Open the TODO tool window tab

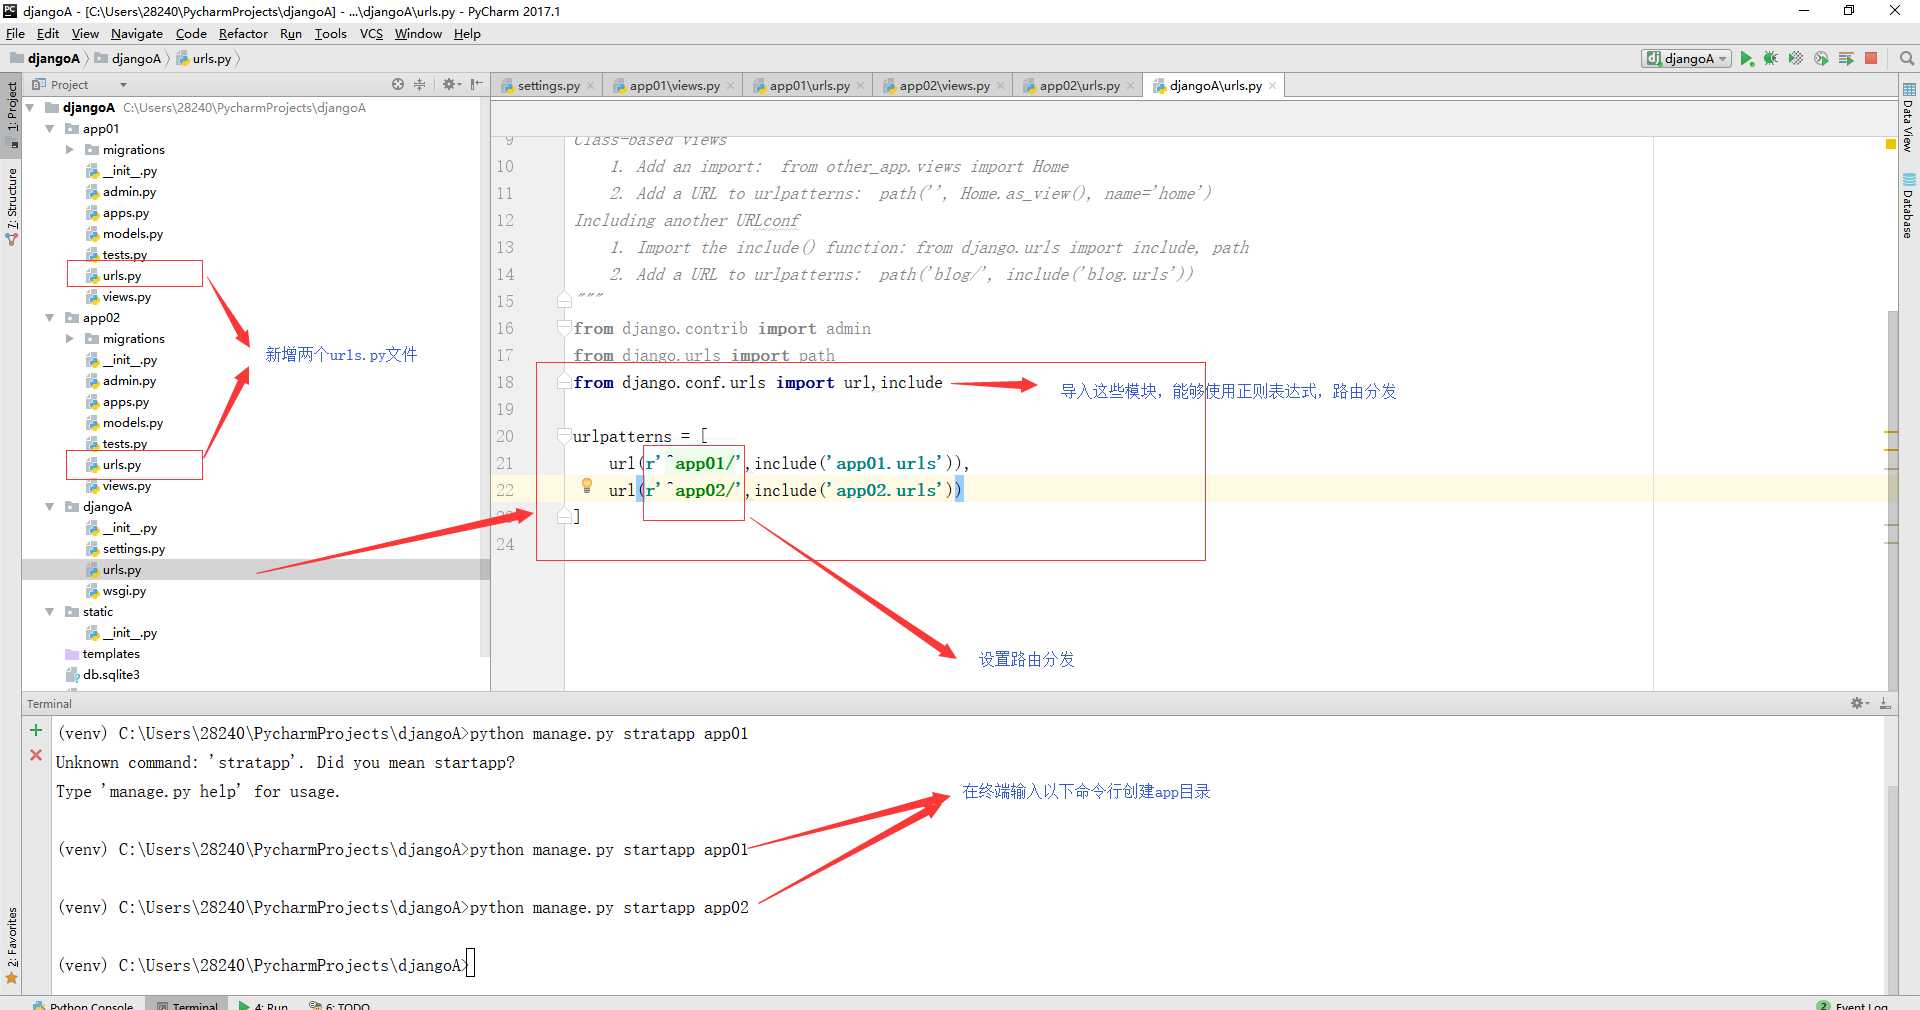(x=340, y=1004)
